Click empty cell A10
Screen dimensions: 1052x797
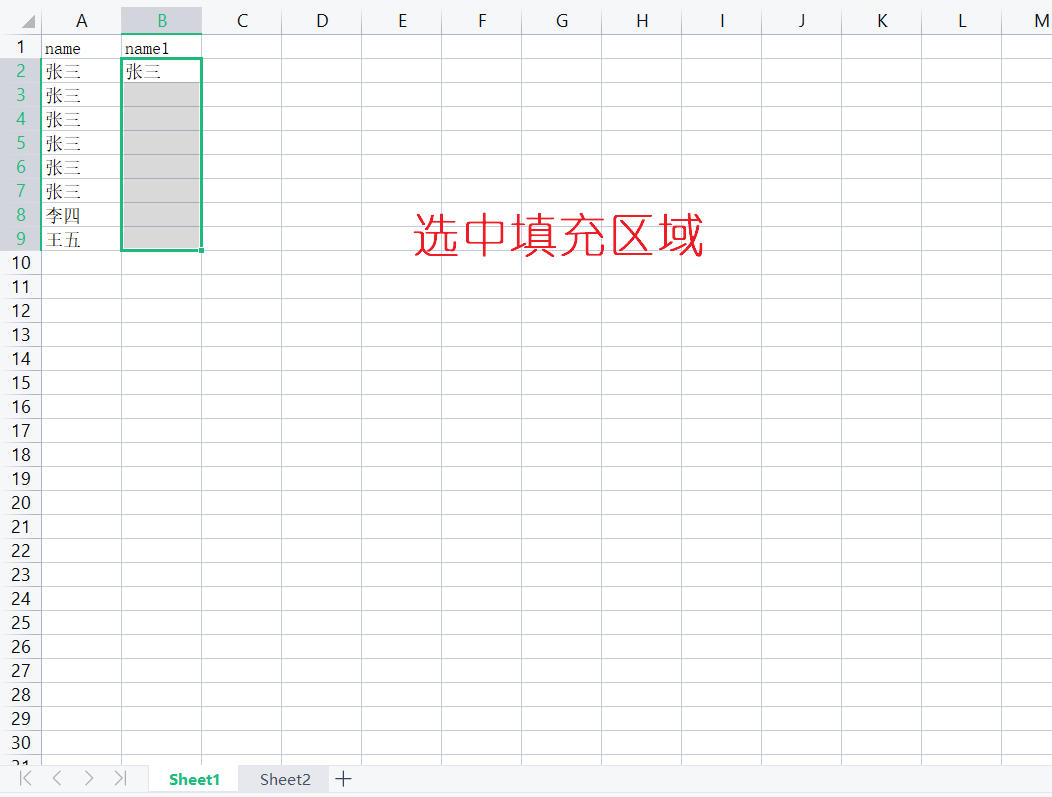[x=81, y=263]
